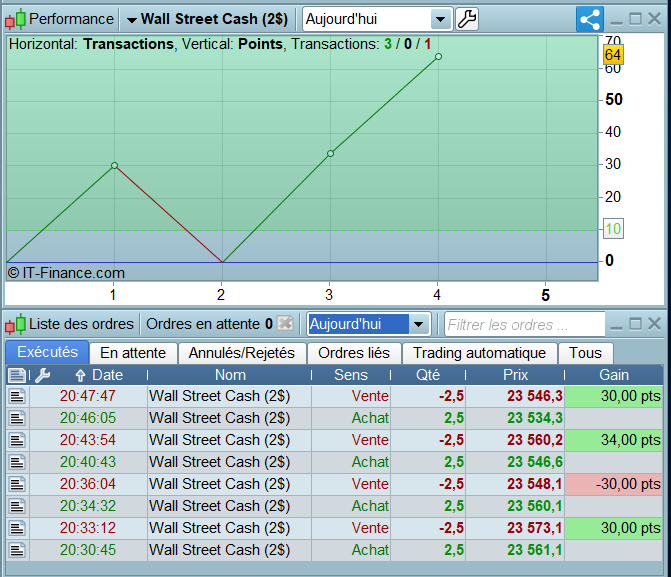The height and width of the screenshot is (577, 671).
Task: Open the wrench settings in Performance panel
Action: coord(466,19)
